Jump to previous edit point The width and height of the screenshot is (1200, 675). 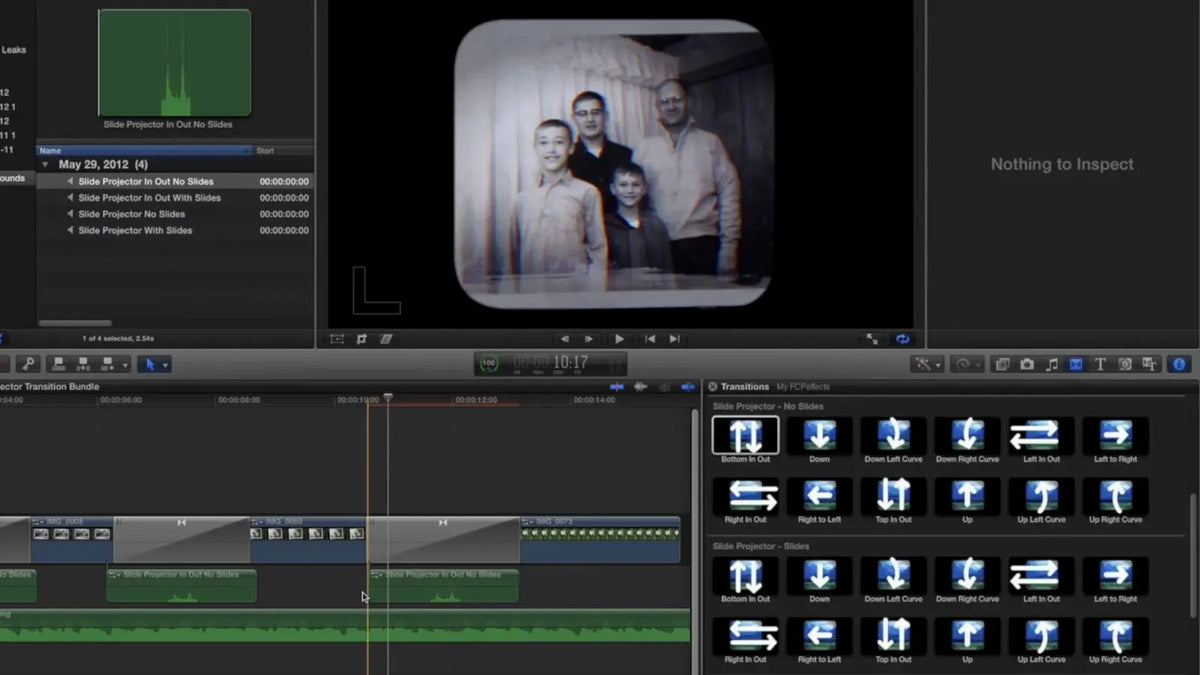tap(651, 339)
